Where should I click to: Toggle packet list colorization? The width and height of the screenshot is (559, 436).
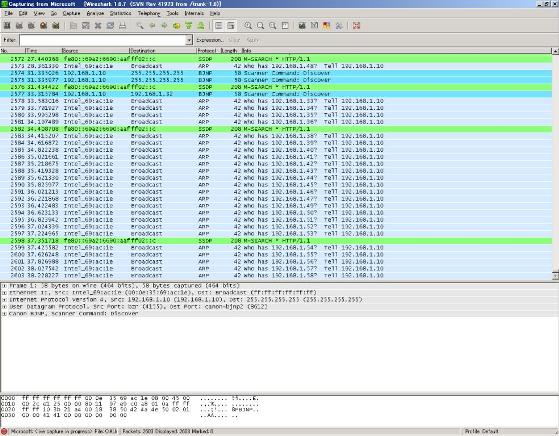(219, 26)
